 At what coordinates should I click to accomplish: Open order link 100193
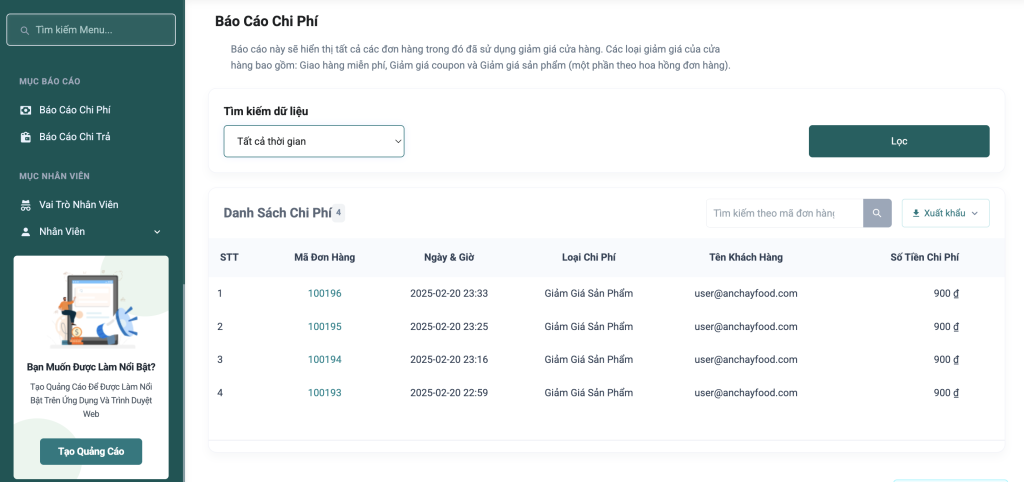(x=324, y=393)
